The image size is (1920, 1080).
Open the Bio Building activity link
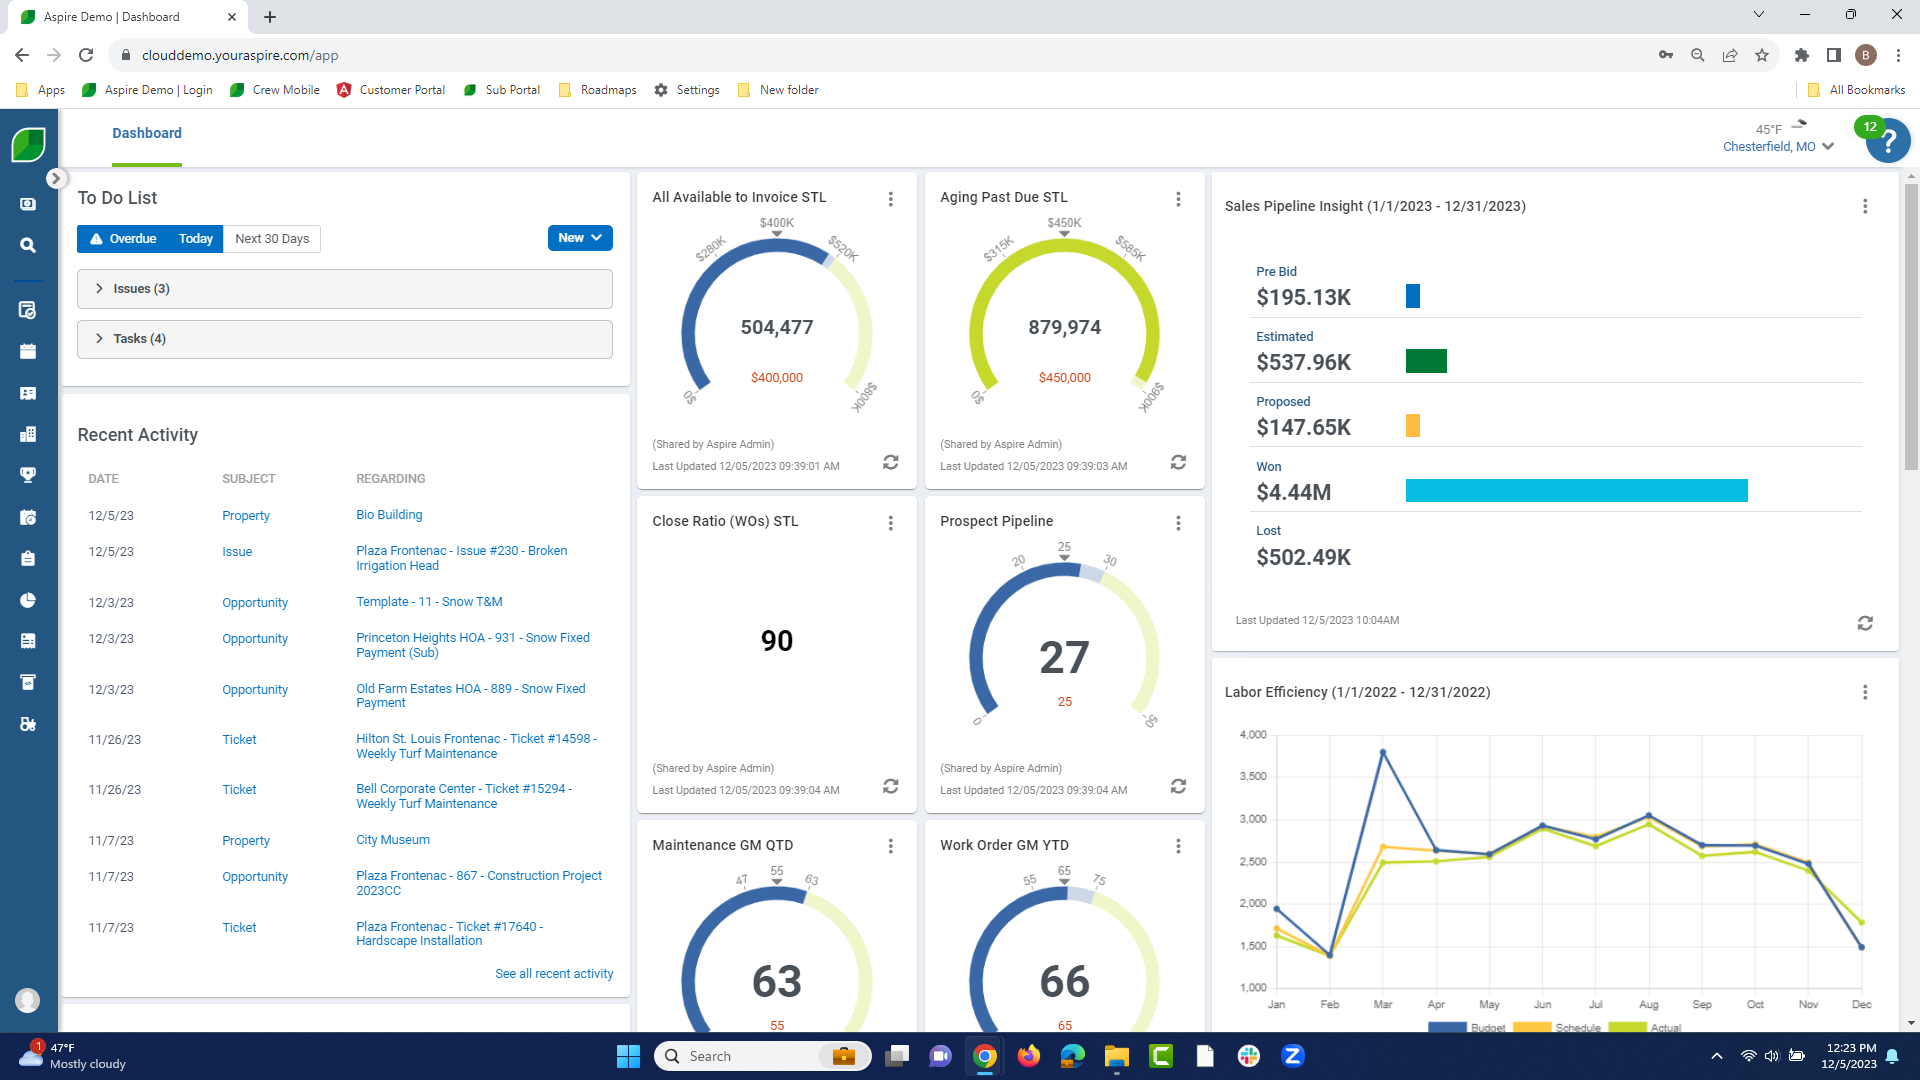389,515
